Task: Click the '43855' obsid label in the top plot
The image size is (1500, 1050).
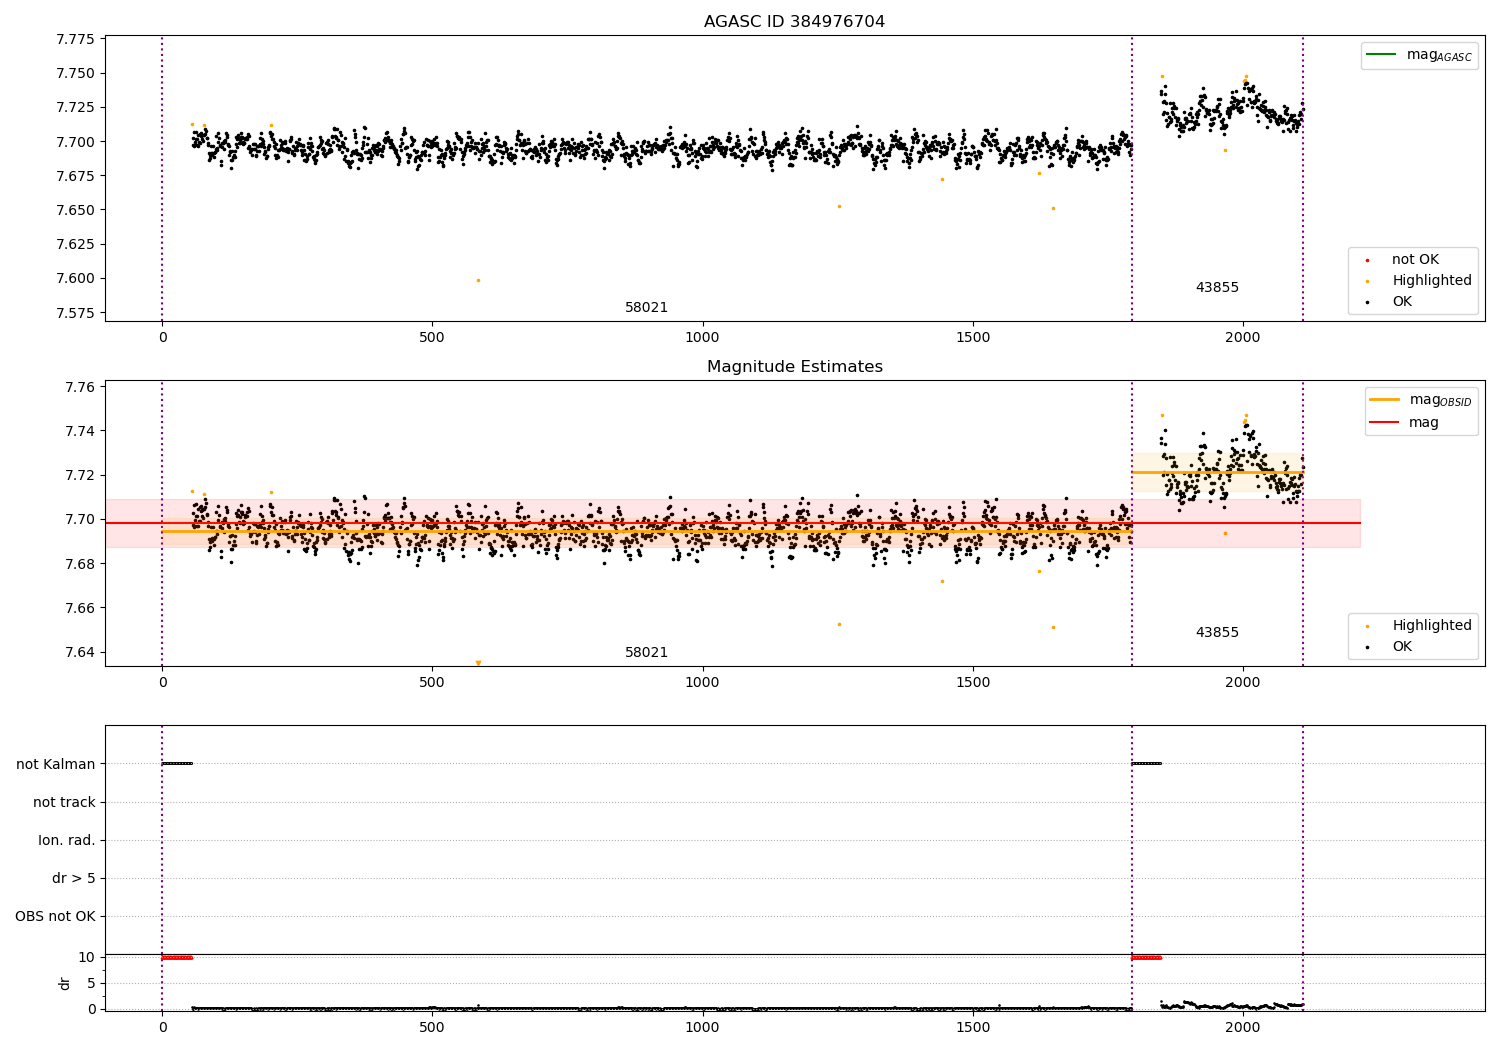Action: (x=1217, y=287)
